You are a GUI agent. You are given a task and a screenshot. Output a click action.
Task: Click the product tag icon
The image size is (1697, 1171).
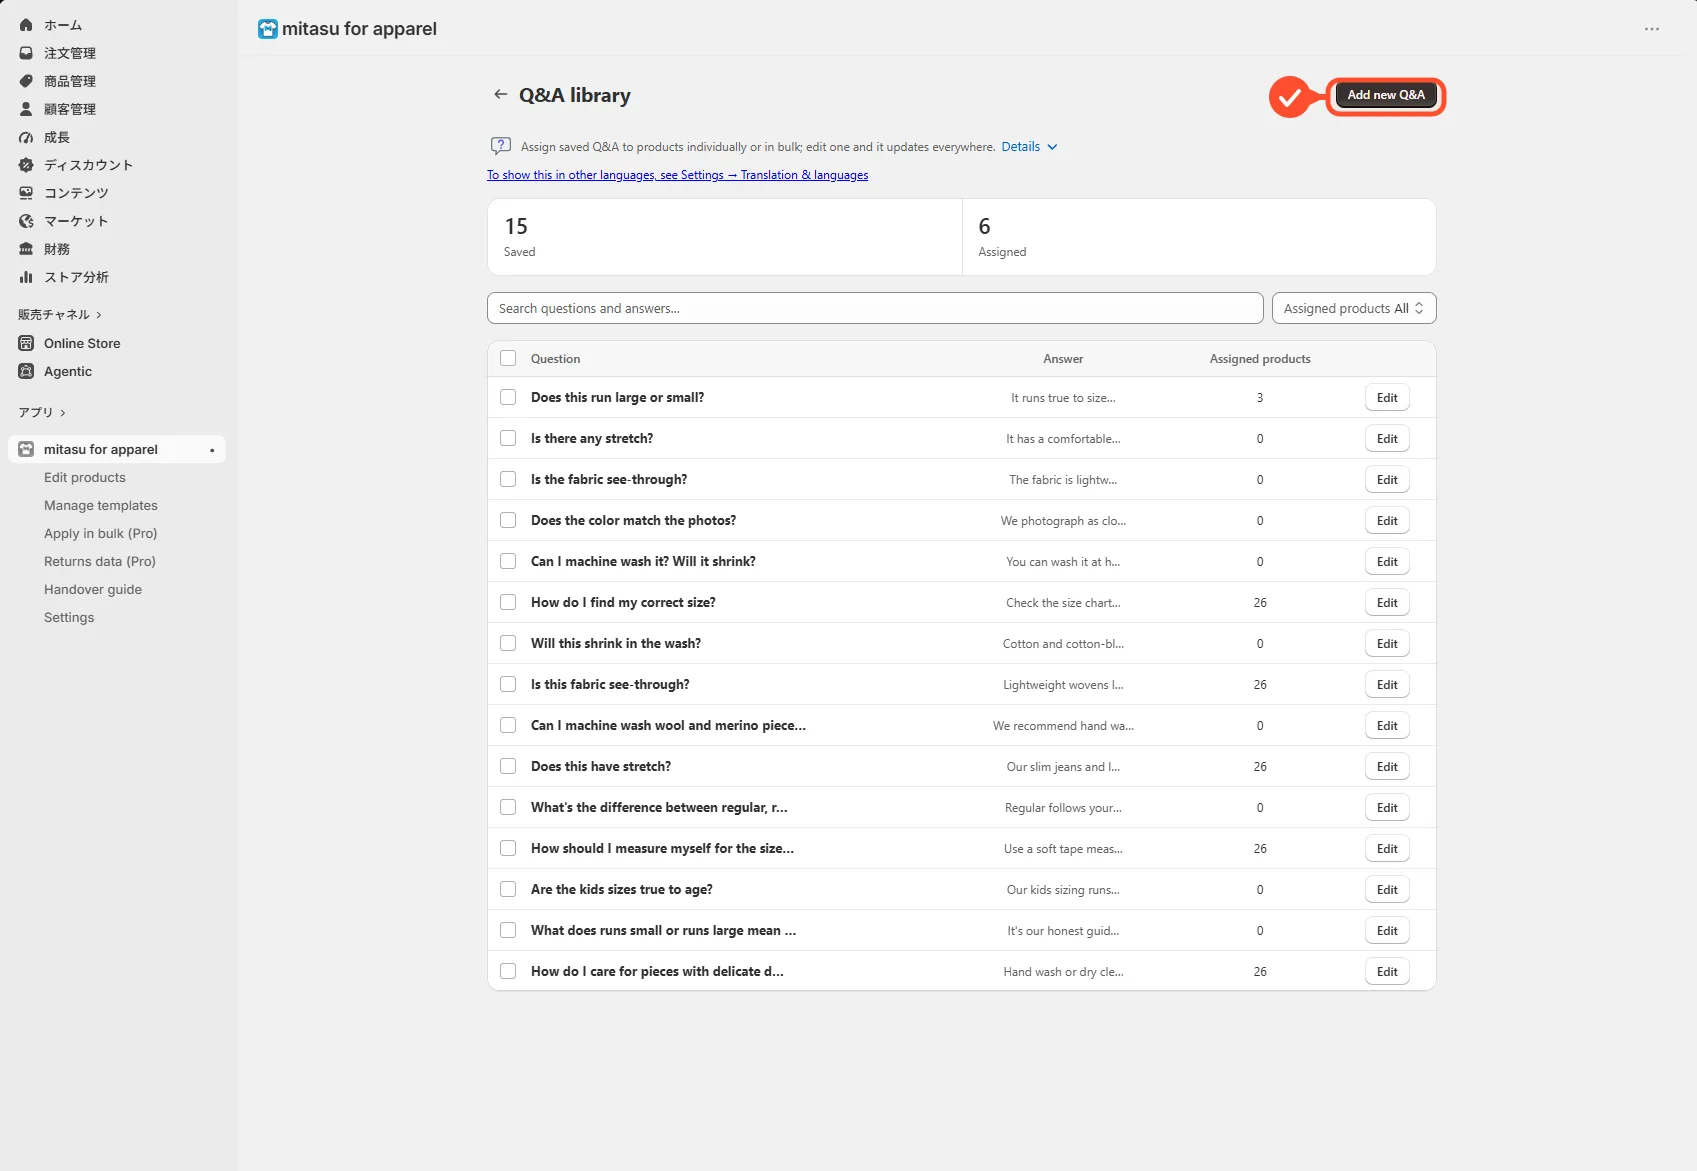tap(26, 81)
